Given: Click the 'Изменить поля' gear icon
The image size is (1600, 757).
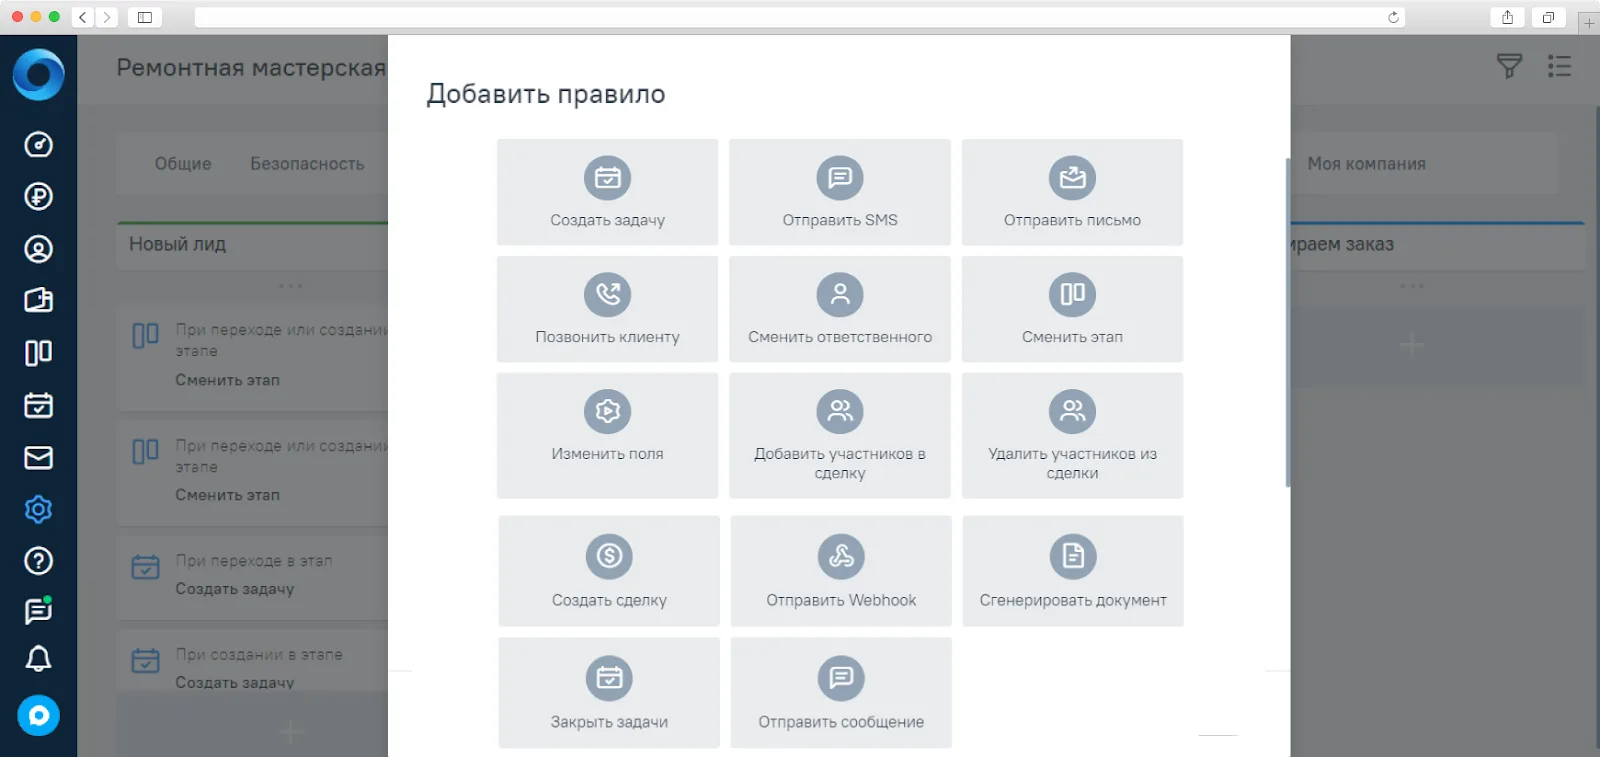Looking at the screenshot, I should (608, 411).
